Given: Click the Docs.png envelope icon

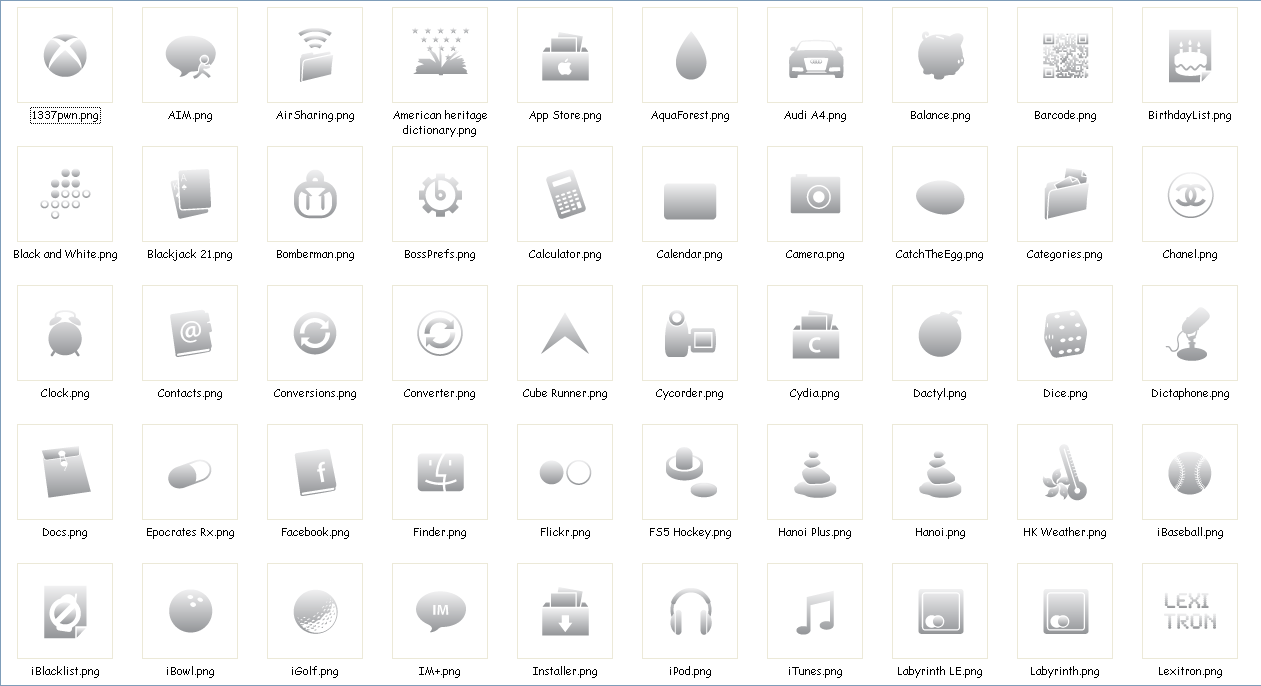Looking at the screenshot, I should tap(65, 472).
